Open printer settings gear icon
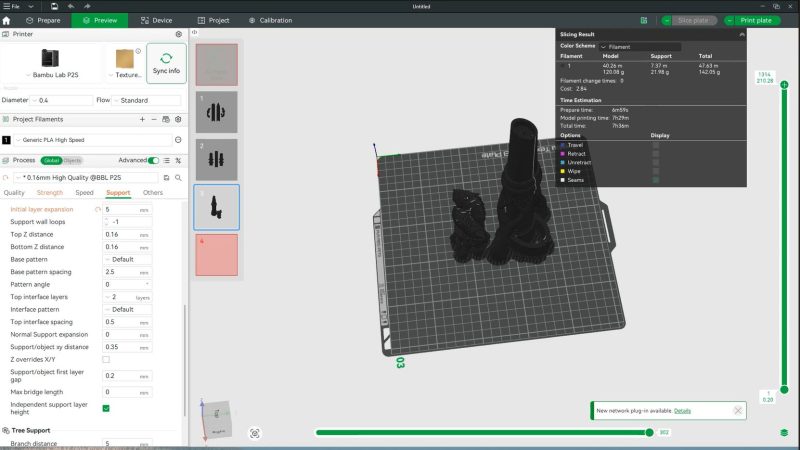The image size is (800, 450). (178, 34)
